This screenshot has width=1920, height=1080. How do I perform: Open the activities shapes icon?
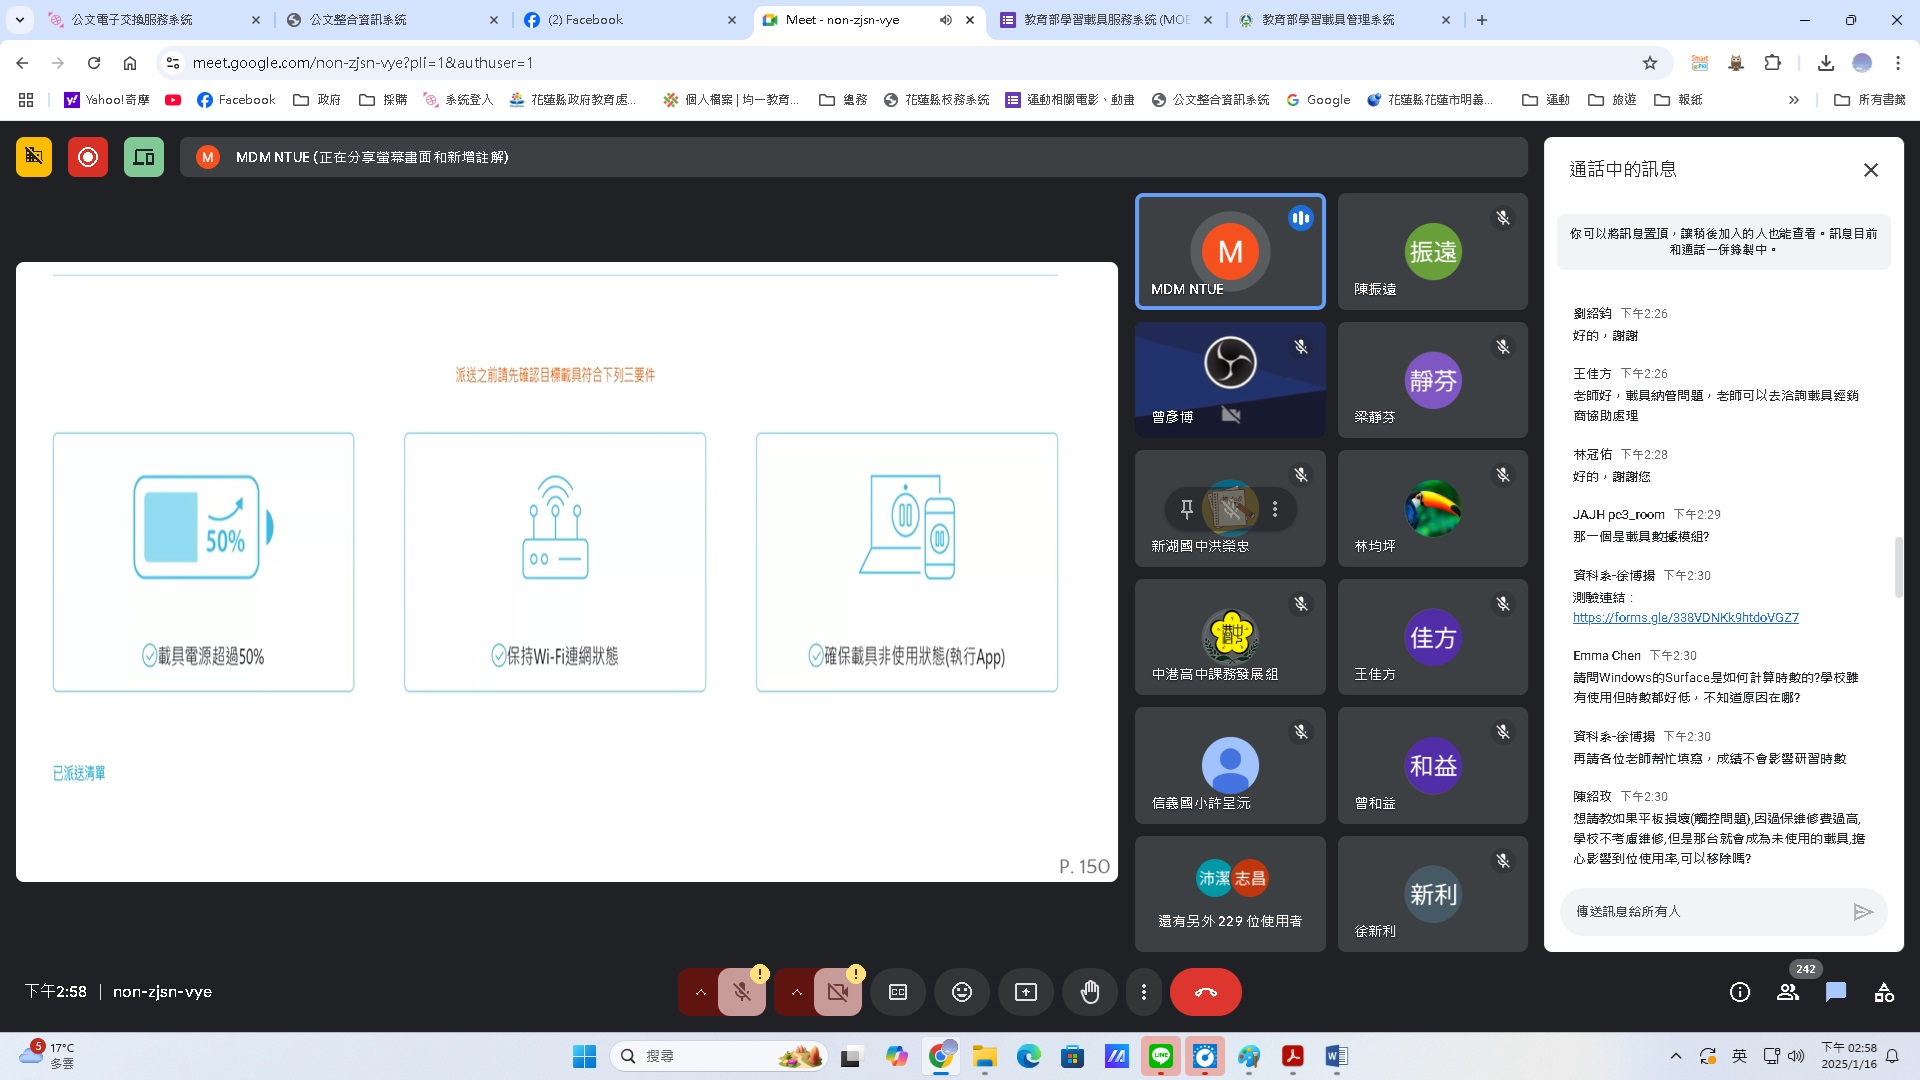point(1884,992)
